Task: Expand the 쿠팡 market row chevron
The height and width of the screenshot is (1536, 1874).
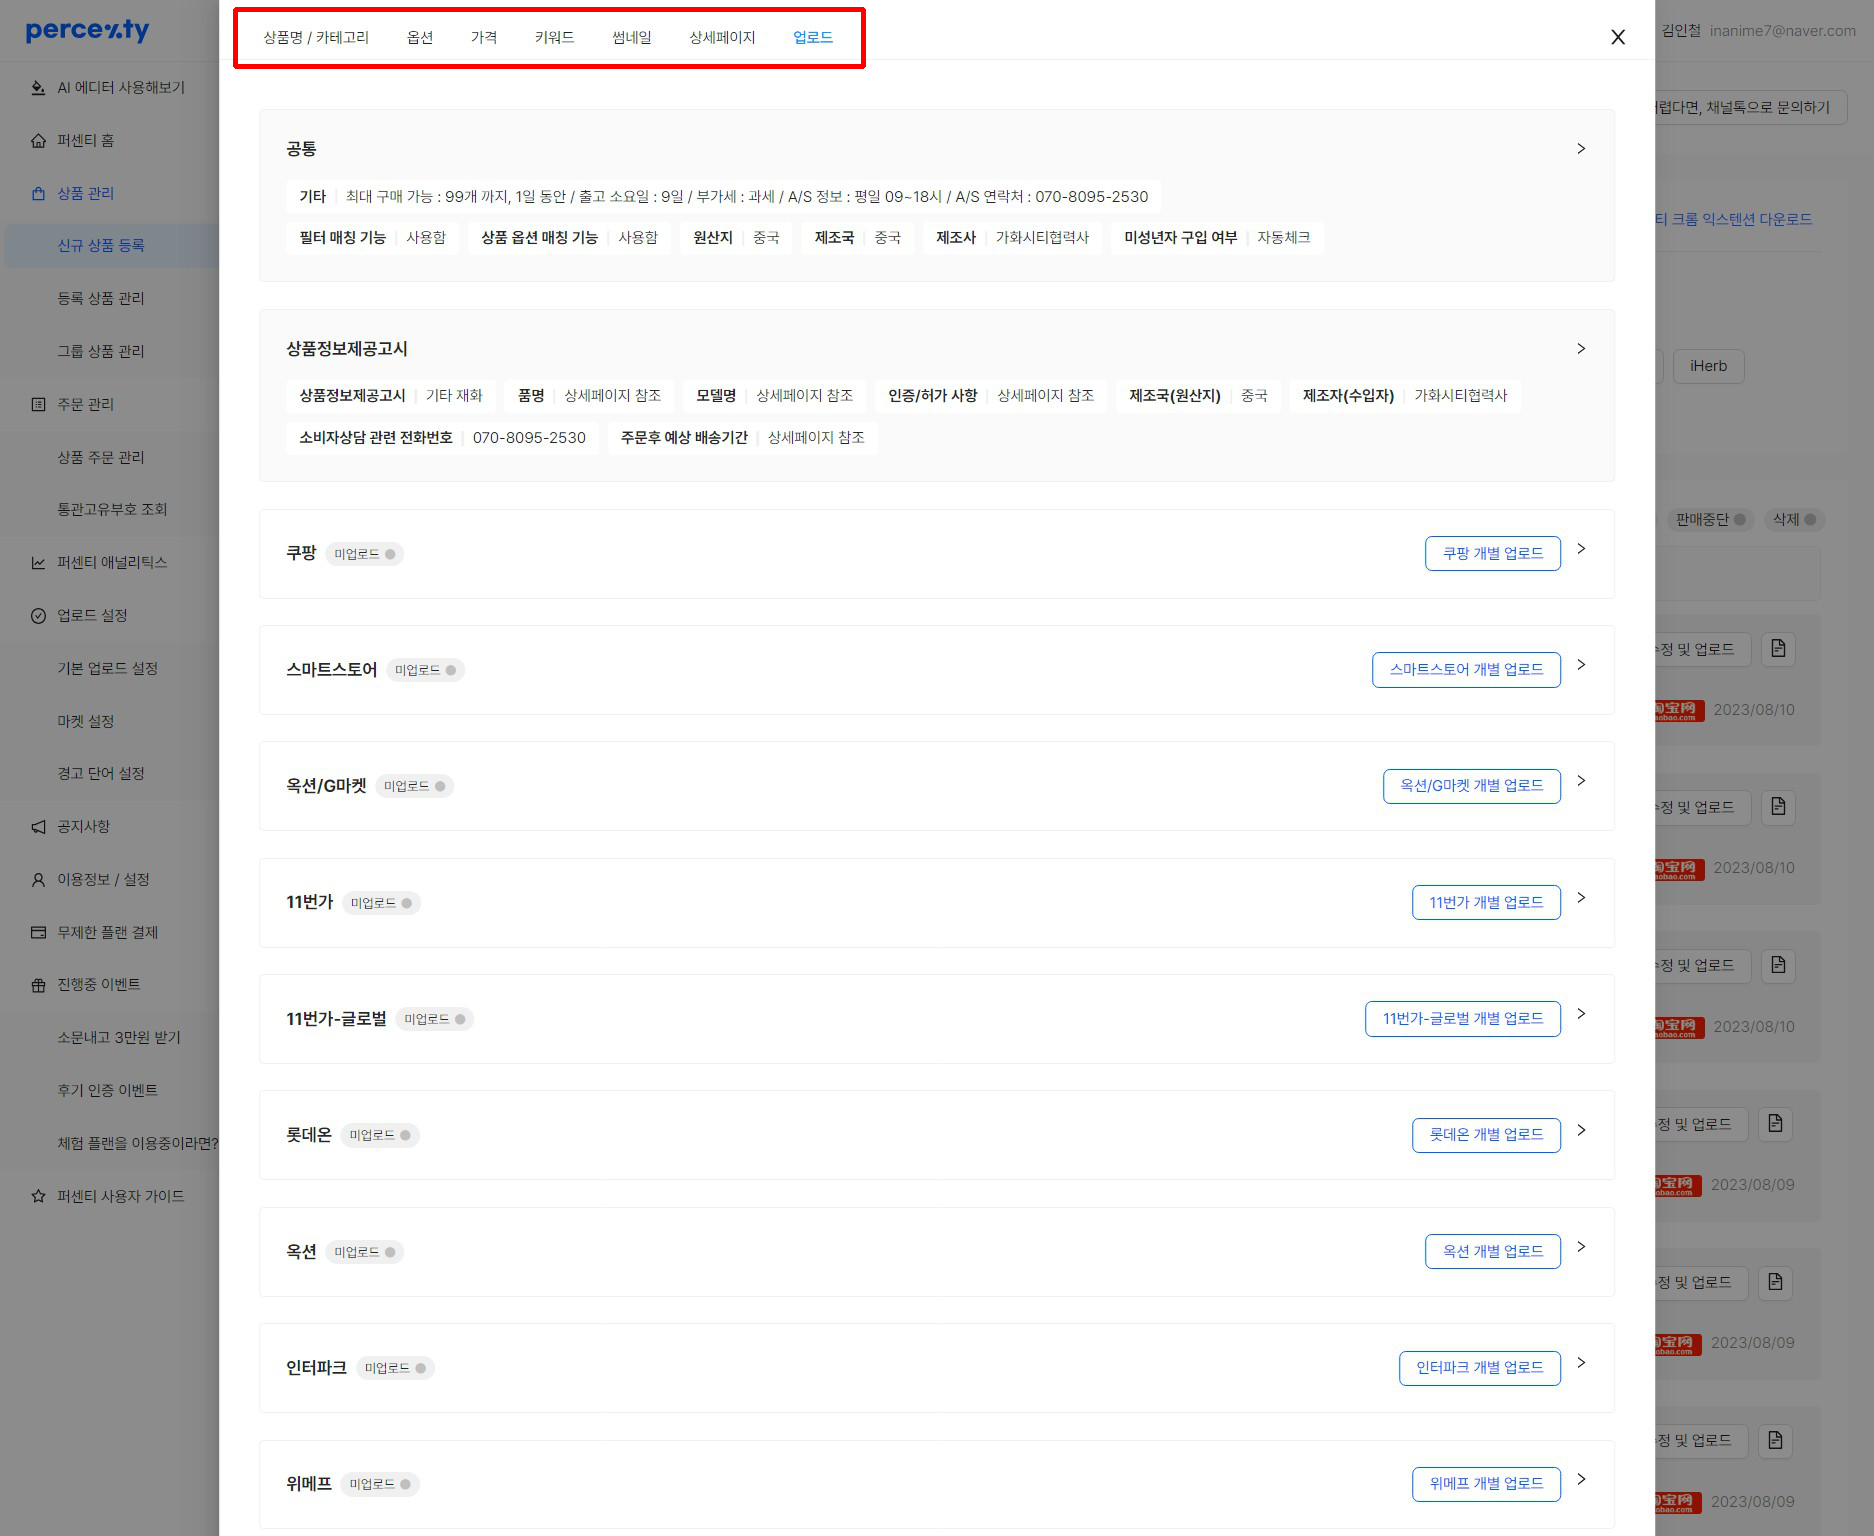Action: click(1581, 549)
